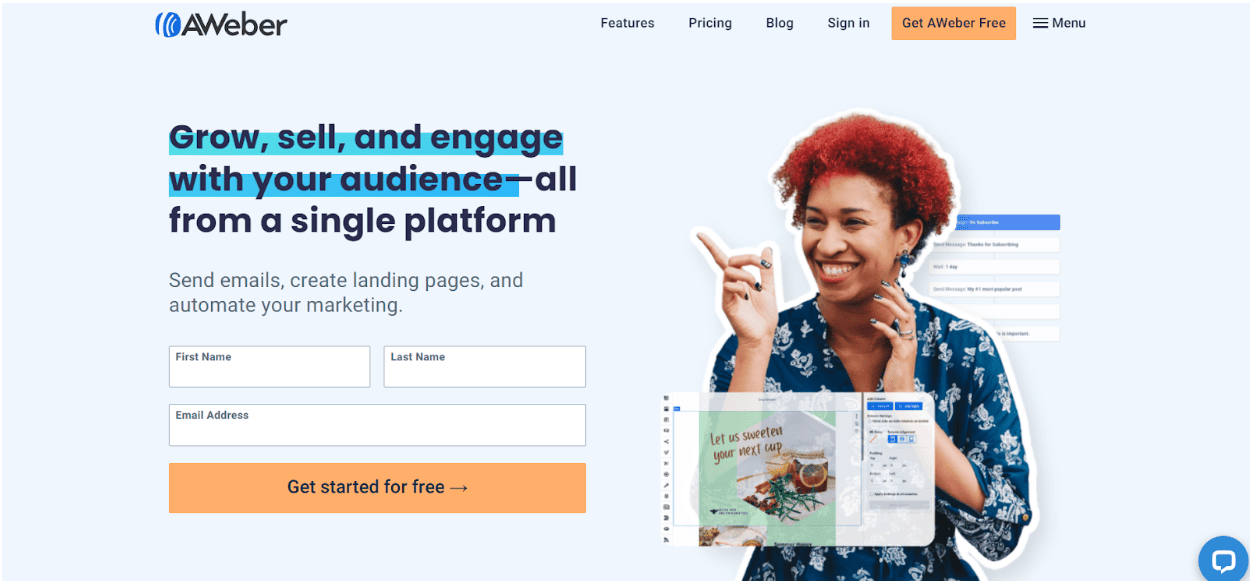The height and width of the screenshot is (582, 1254).
Task: Focus the Last Name field
Action: click(485, 367)
